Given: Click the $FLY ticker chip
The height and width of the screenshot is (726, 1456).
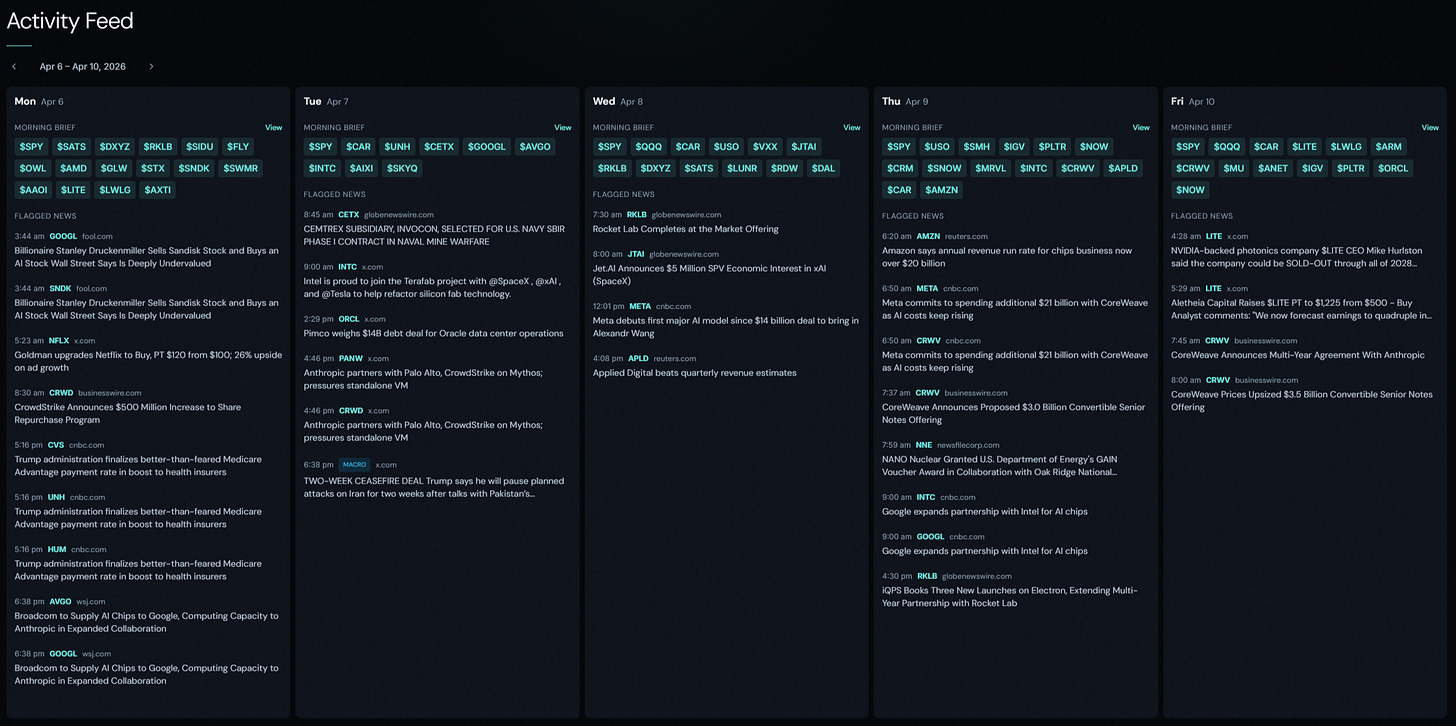Looking at the screenshot, I should click(x=238, y=147).
